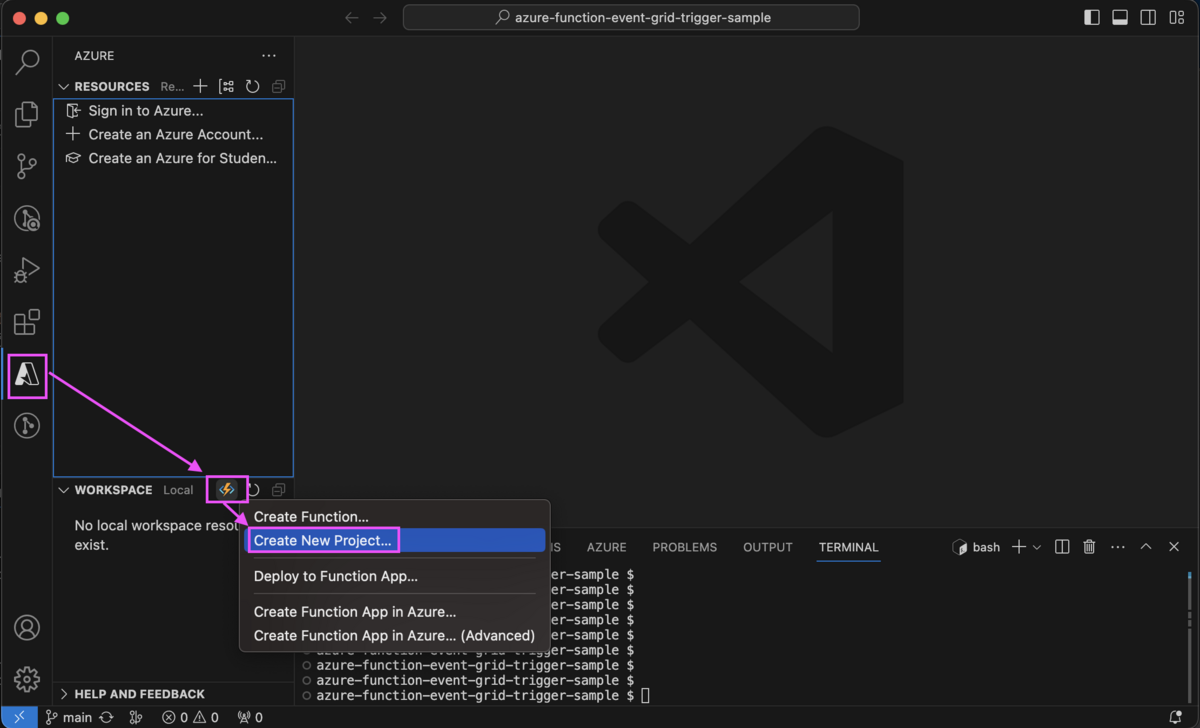Refresh the Resources view with the reload icon
The image size is (1200, 728).
(x=252, y=86)
